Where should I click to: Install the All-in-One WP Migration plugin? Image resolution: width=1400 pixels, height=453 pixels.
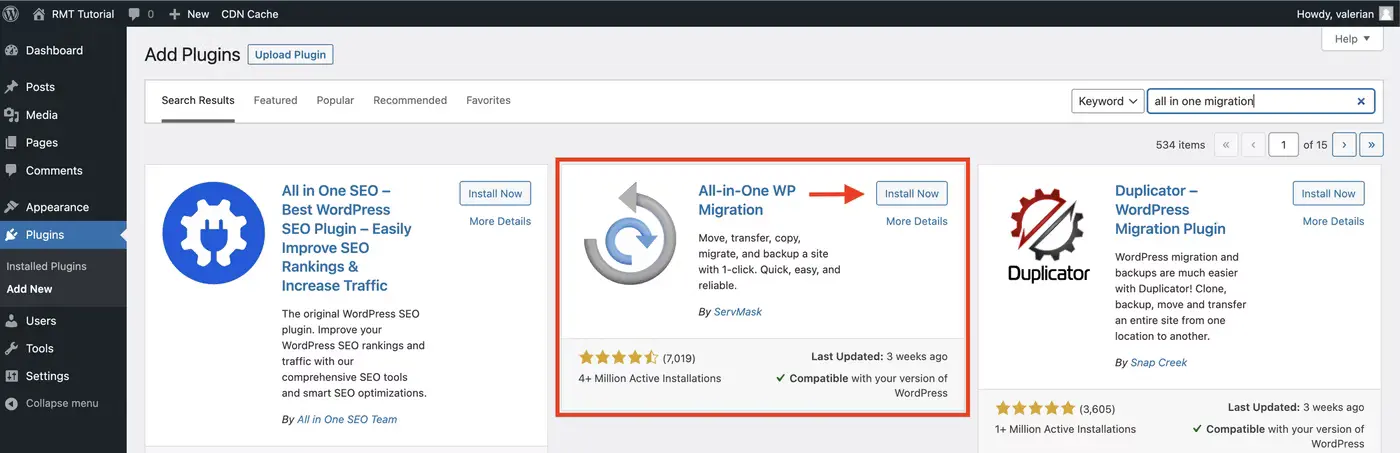911,193
